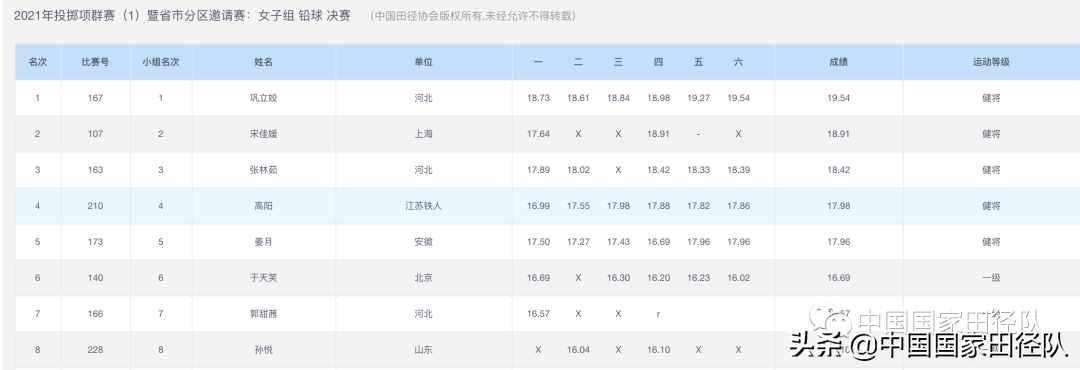Click bib number 210
The width and height of the screenshot is (1080, 370).
tap(95, 205)
